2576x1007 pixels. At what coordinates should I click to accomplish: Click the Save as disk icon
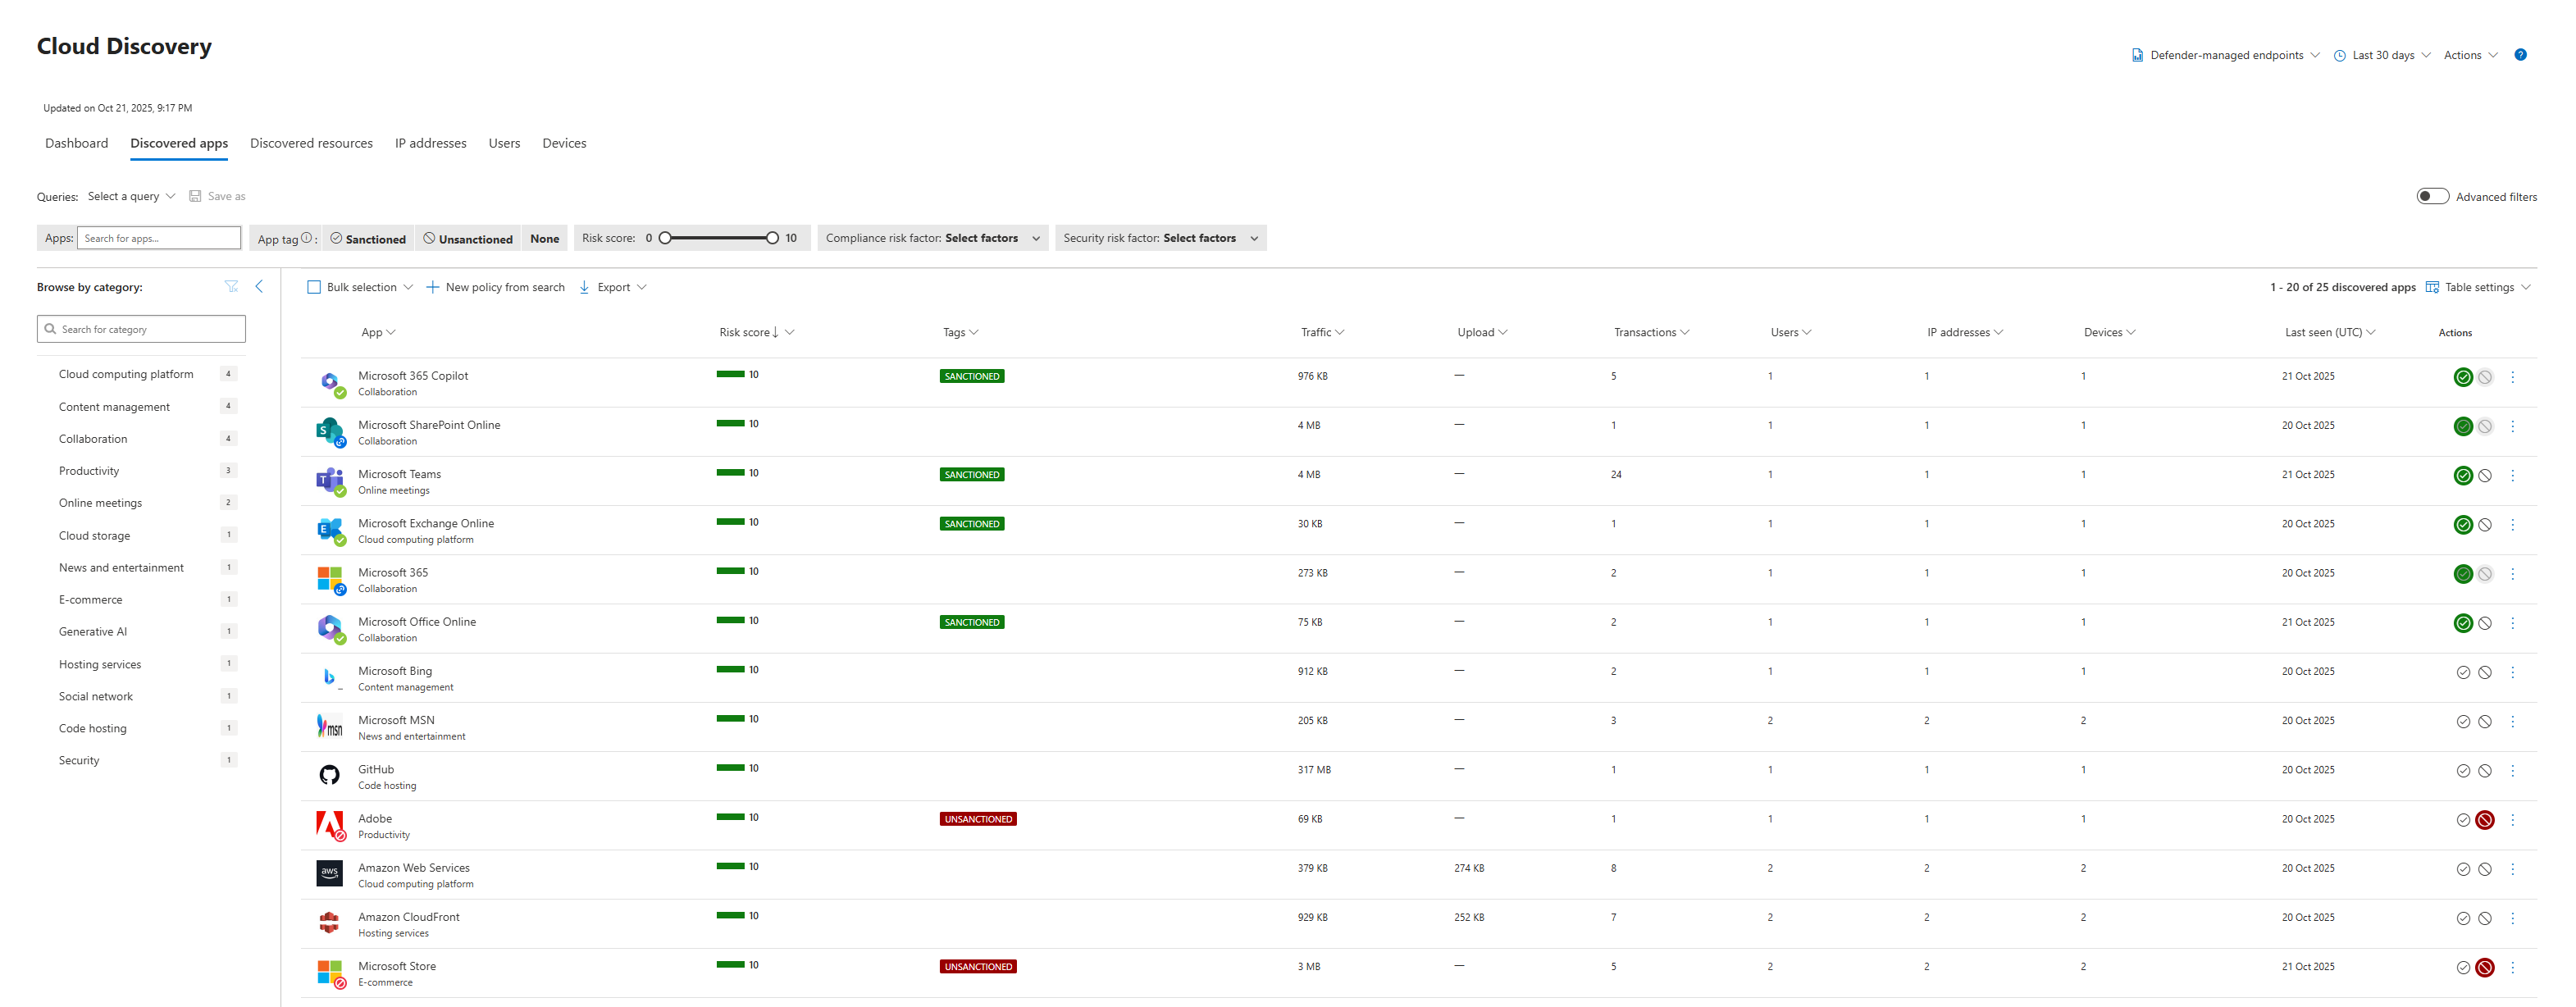pyautogui.click(x=196, y=197)
